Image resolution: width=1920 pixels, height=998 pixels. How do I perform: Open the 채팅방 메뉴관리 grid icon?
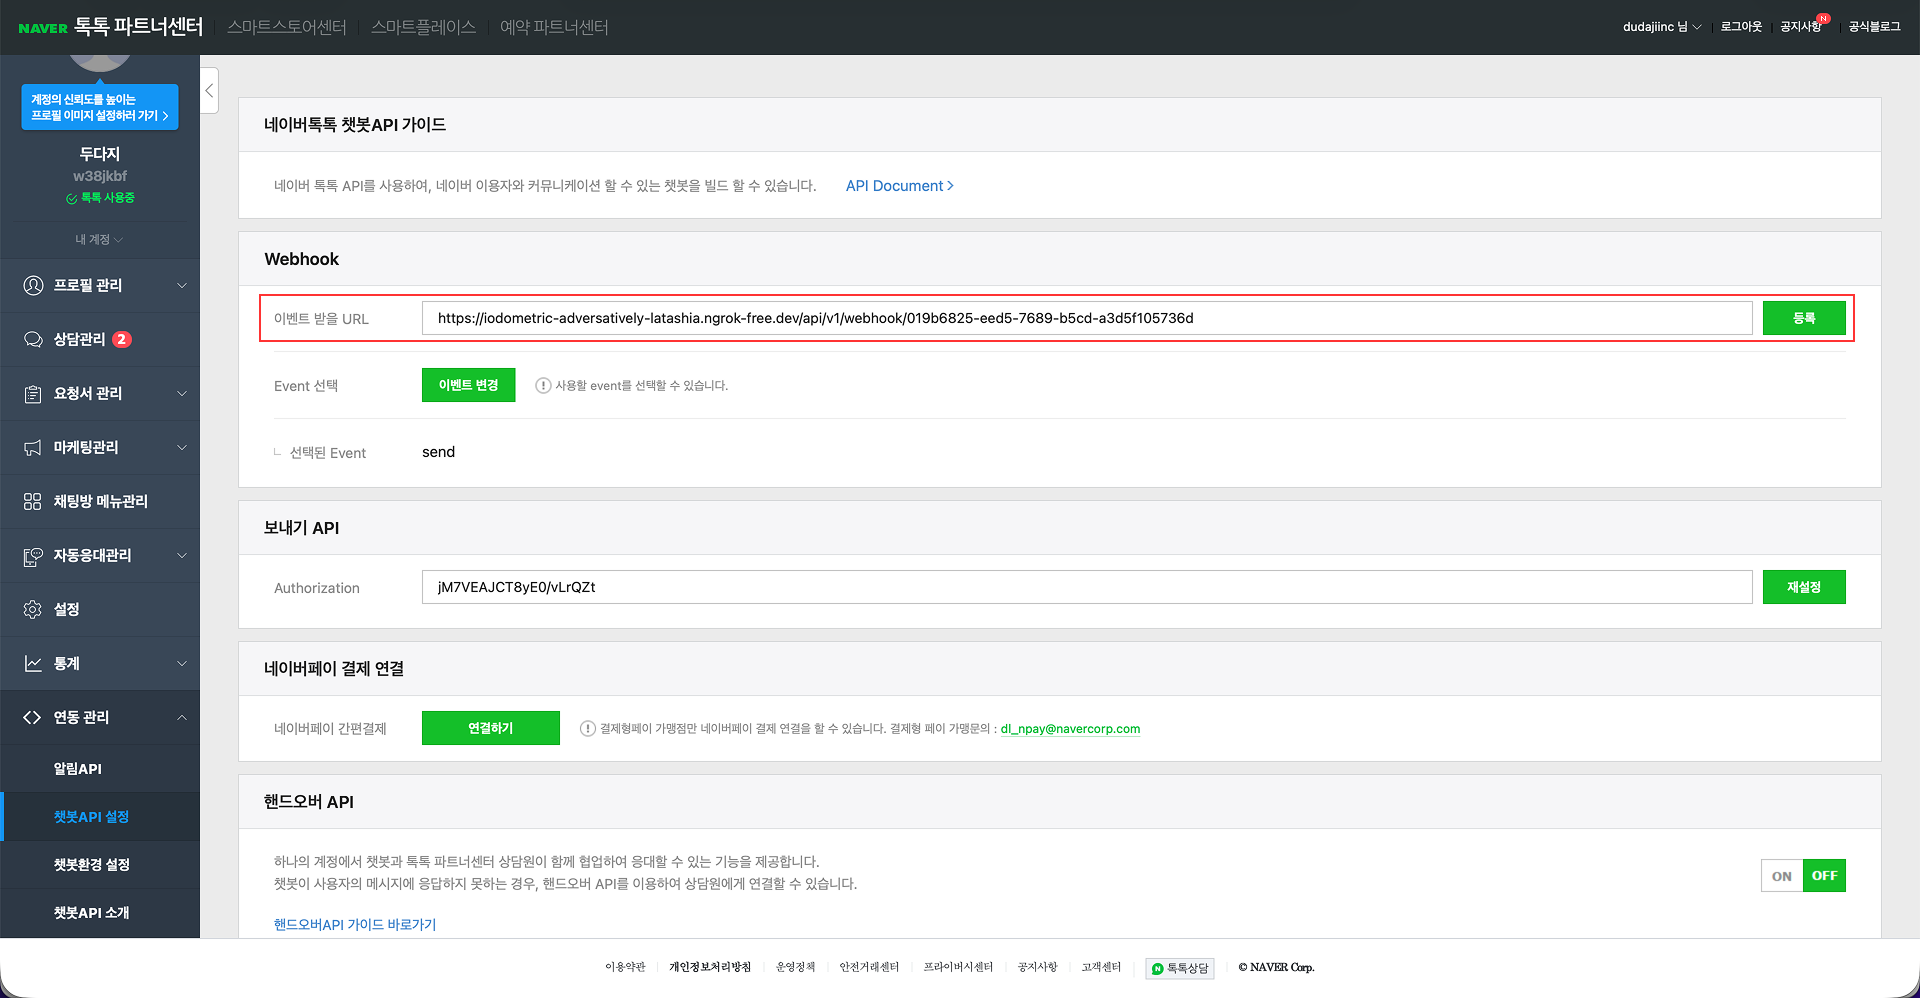coord(31,501)
